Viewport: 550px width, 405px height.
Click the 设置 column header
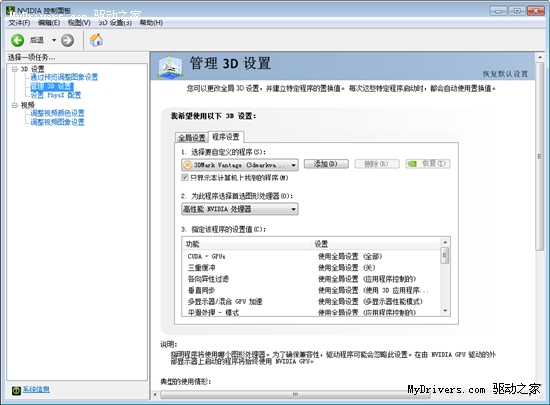(x=376, y=244)
